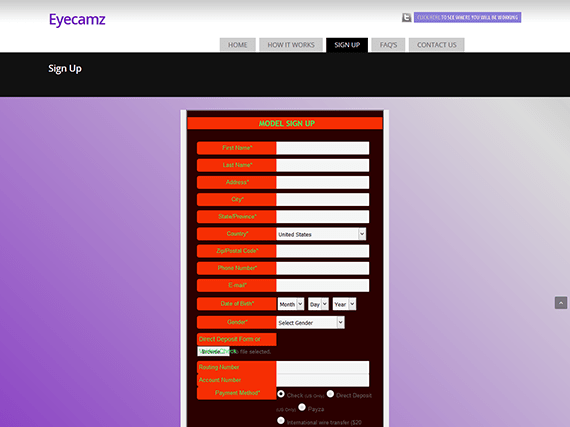Open the FAQ'S tab
This screenshot has height=427, width=570.
click(388, 45)
